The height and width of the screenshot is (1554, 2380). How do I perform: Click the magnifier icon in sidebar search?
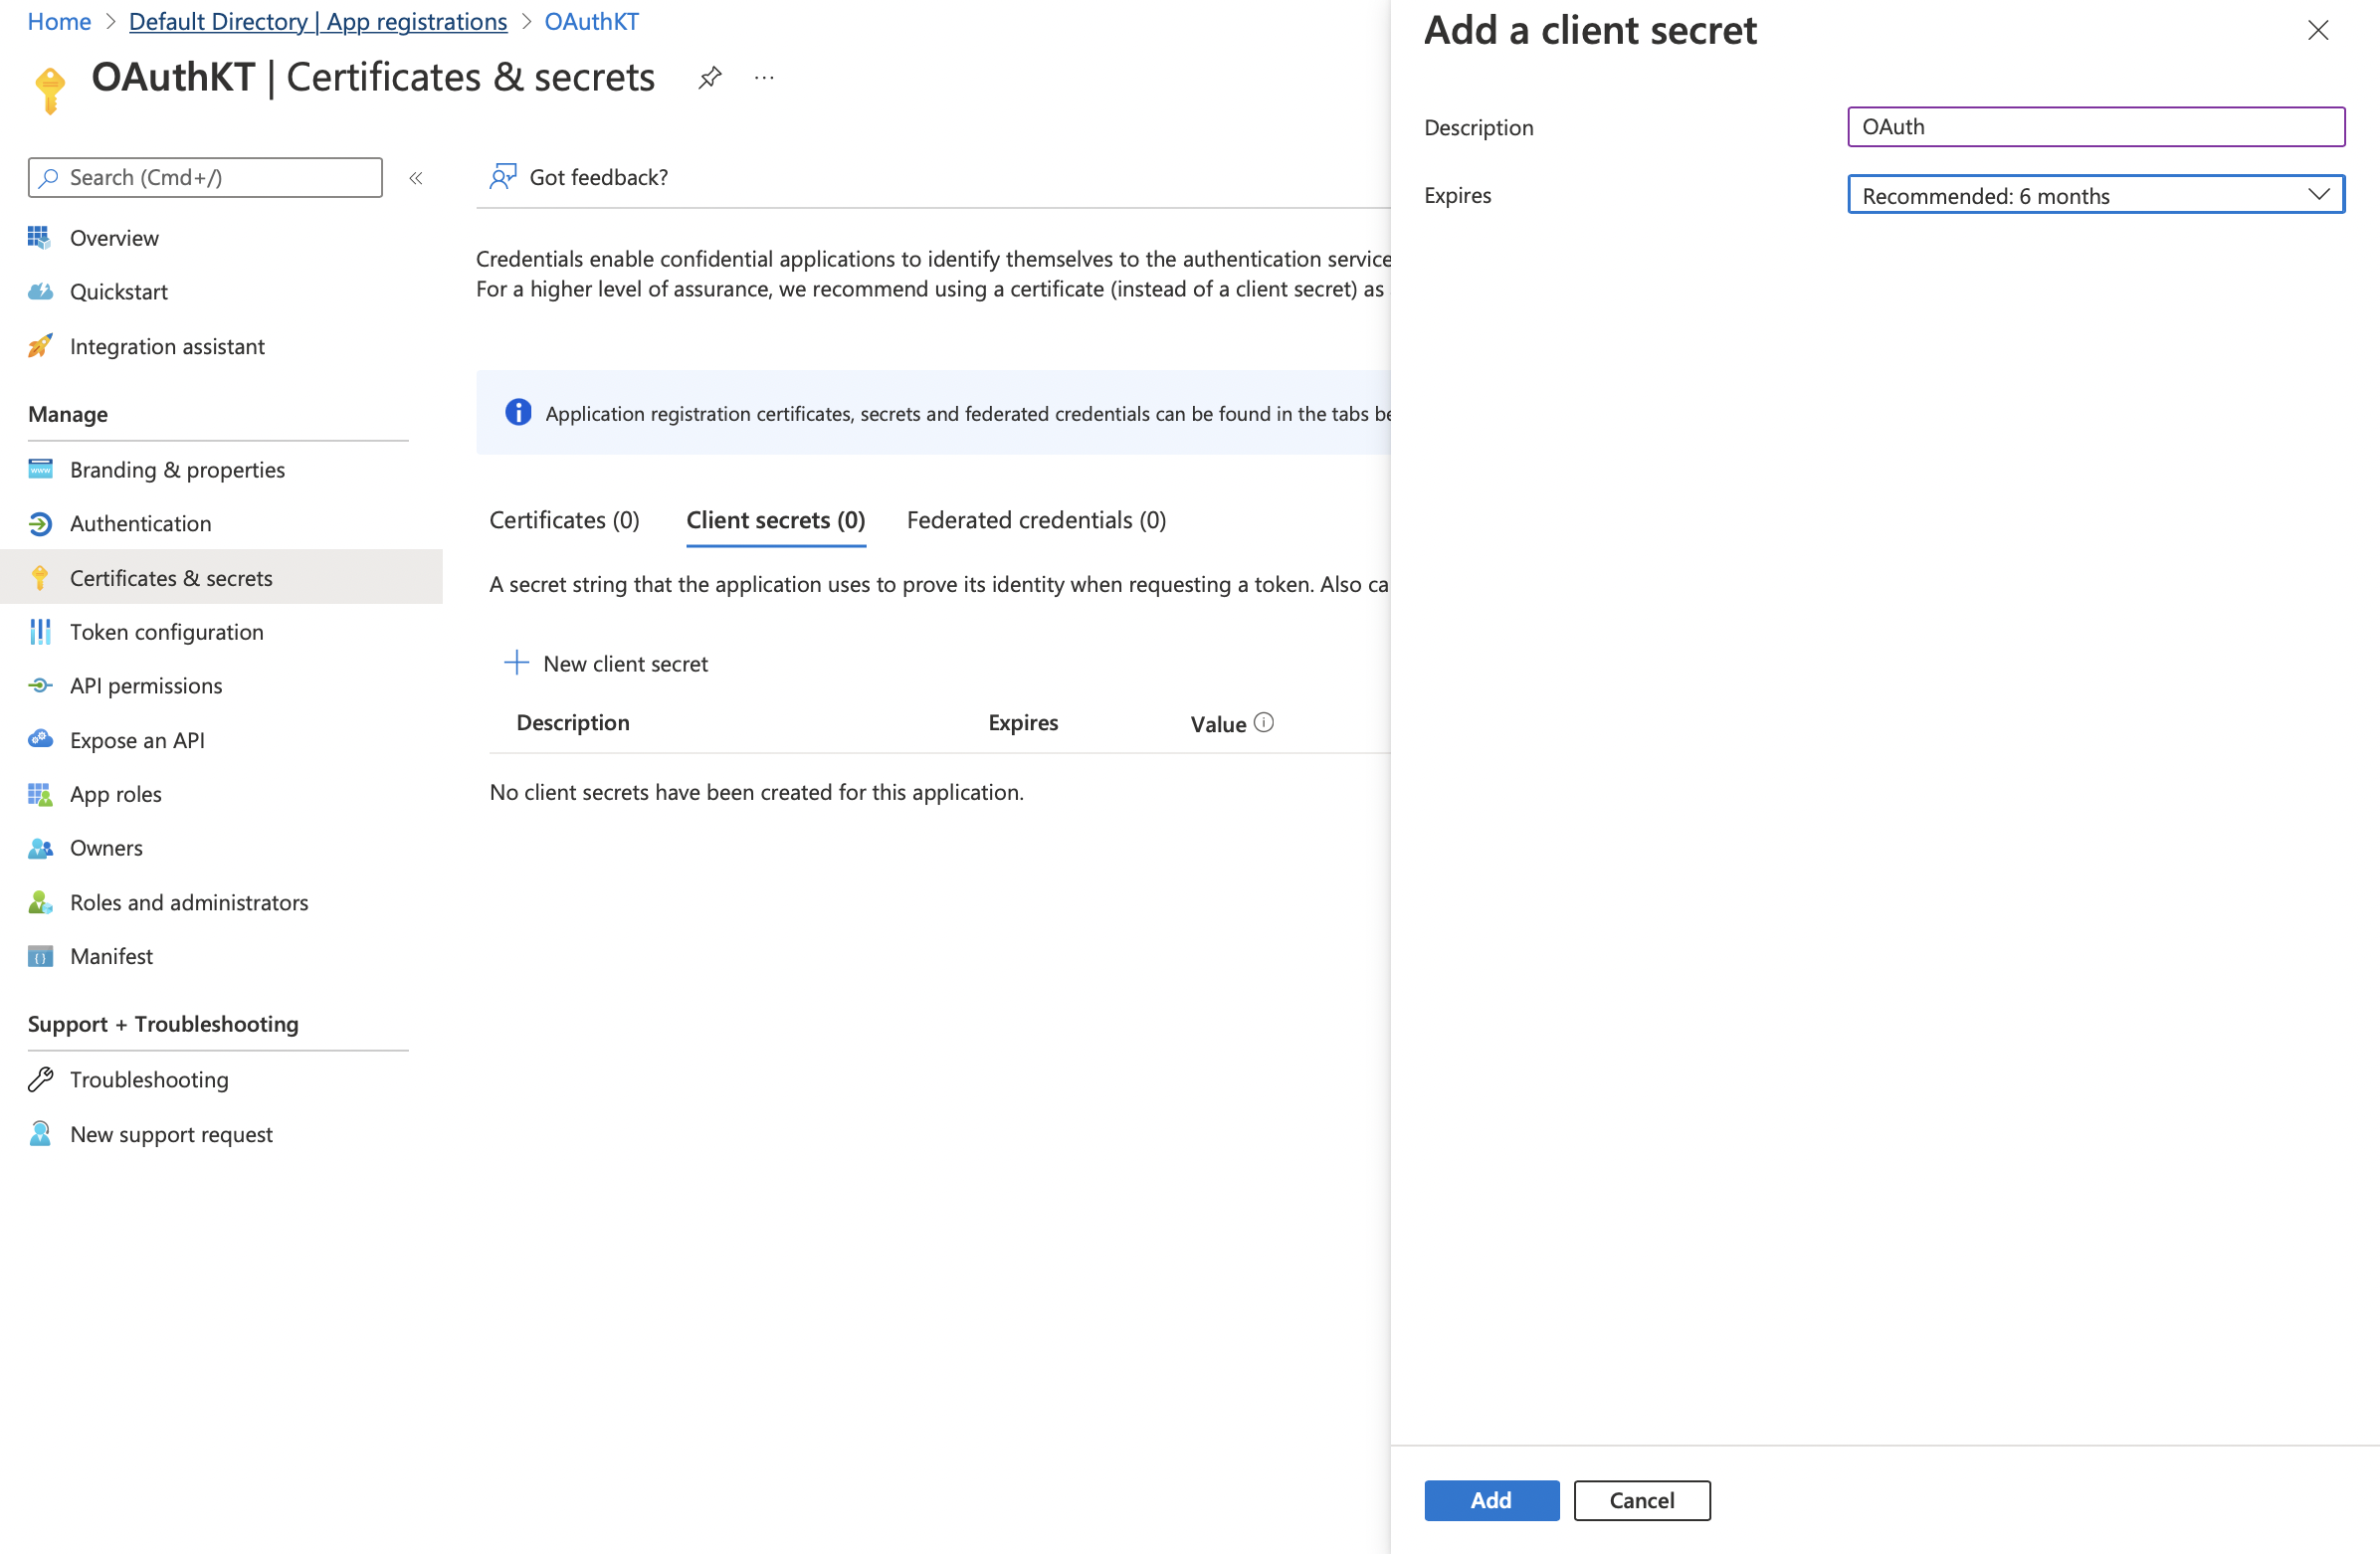[48, 177]
